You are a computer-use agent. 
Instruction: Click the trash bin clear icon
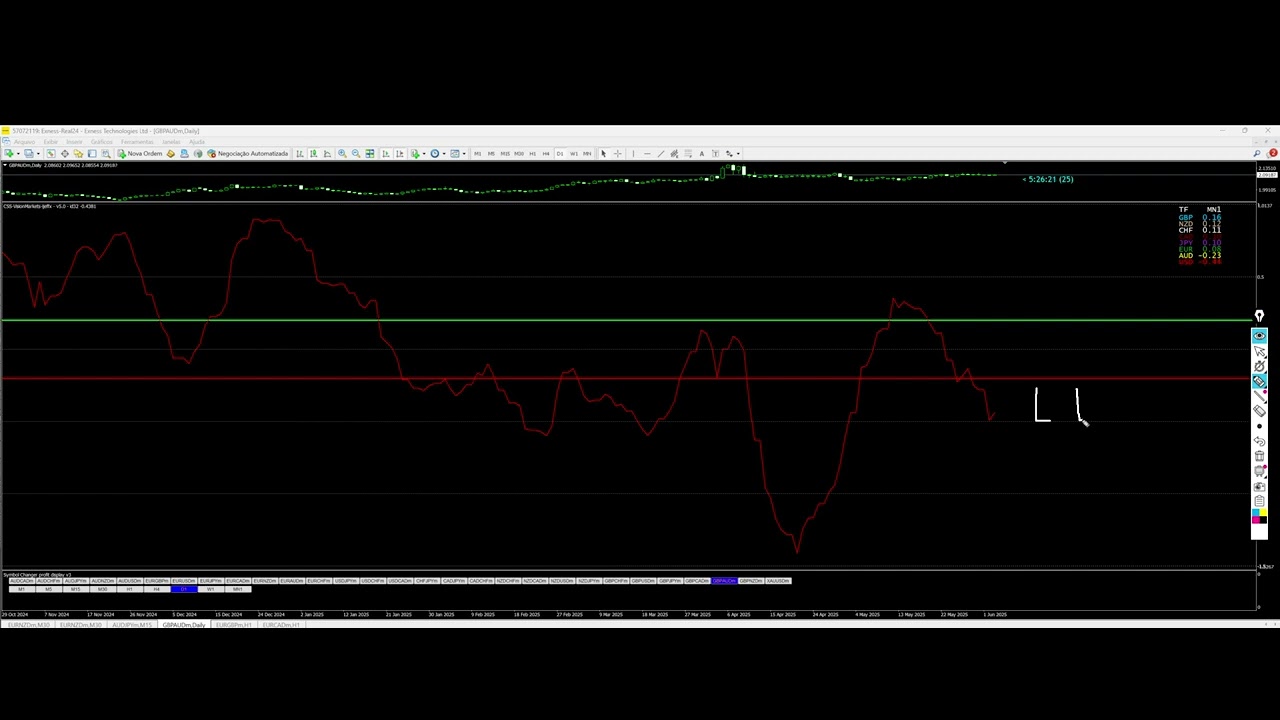point(1259,456)
